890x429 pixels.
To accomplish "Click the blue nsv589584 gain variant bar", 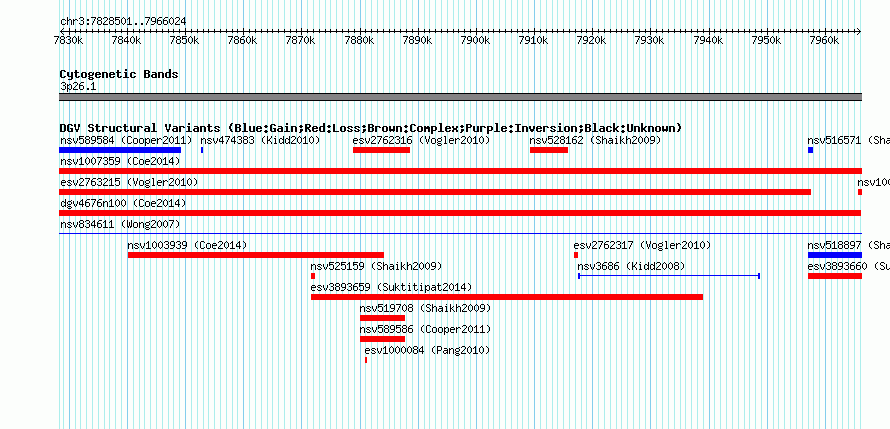I will (120, 150).
